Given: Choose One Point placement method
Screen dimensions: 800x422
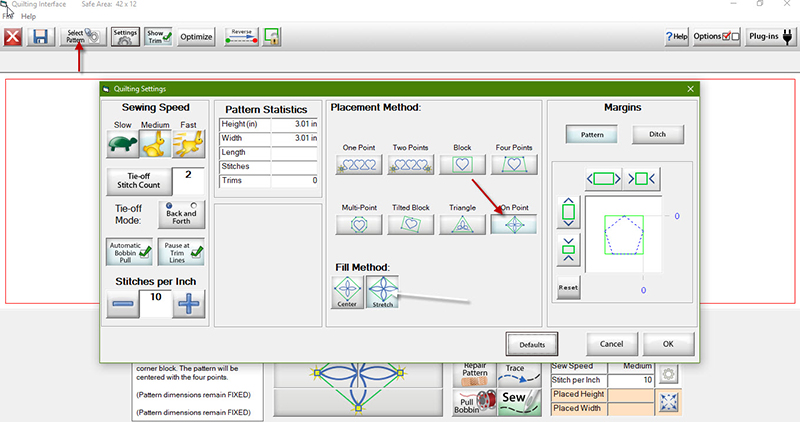Looking at the screenshot, I should pyautogui.click(x=359, y=165).
